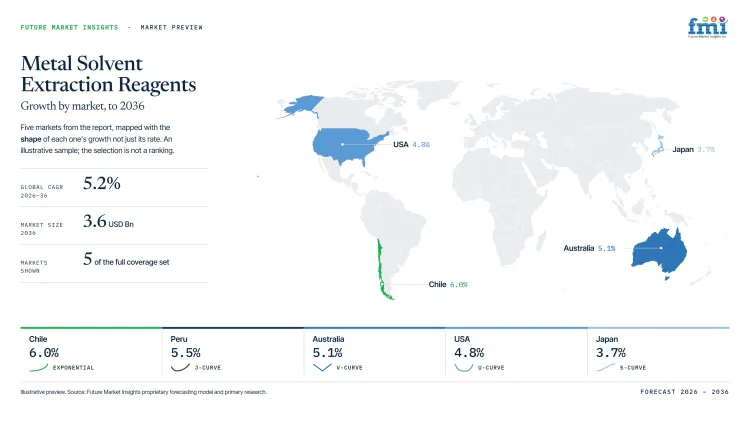Select the Peru J-curve icon

coord(180,367)
